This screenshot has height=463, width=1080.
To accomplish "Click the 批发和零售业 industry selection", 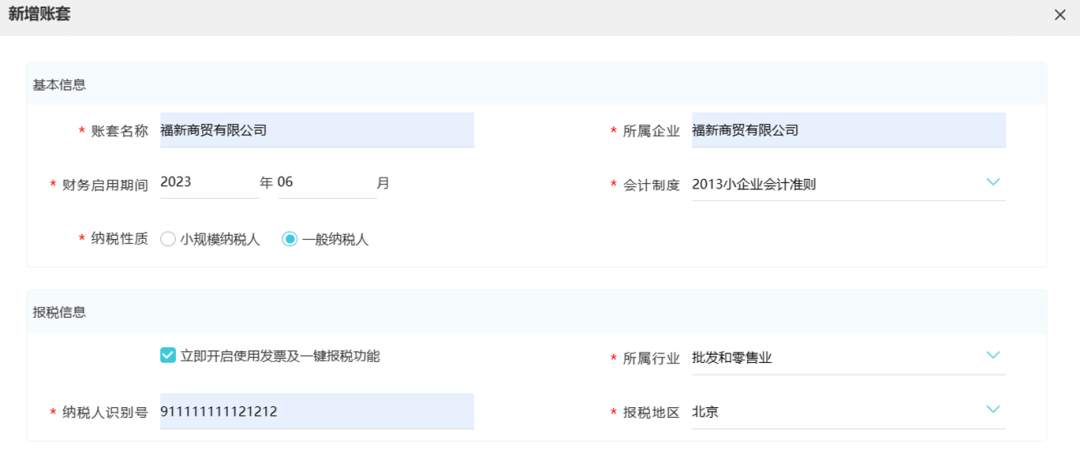I will (732, 358).
